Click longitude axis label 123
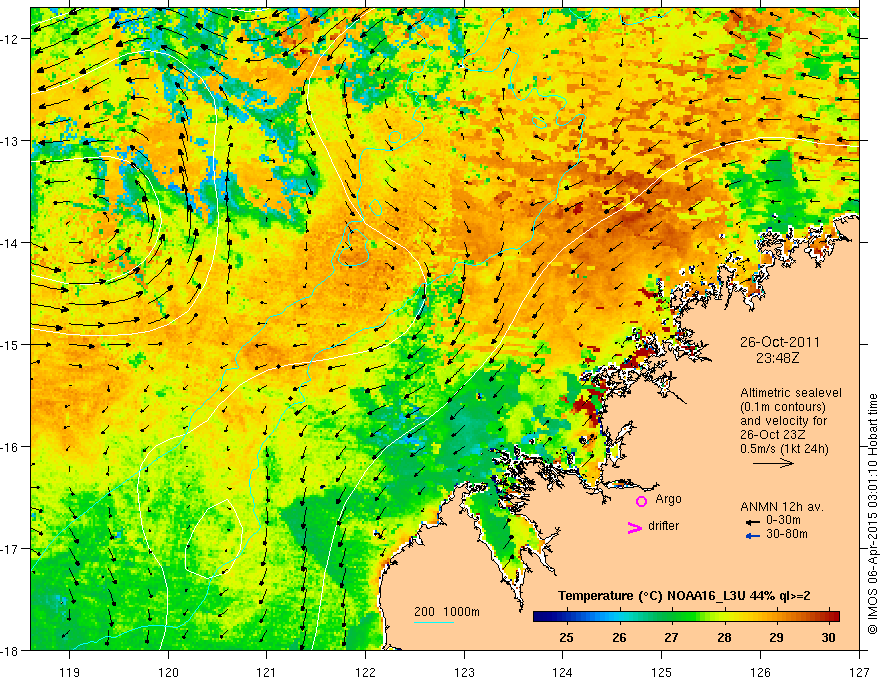Image resolution: width=880 pixels, height=680 pixels. point(464,672)
